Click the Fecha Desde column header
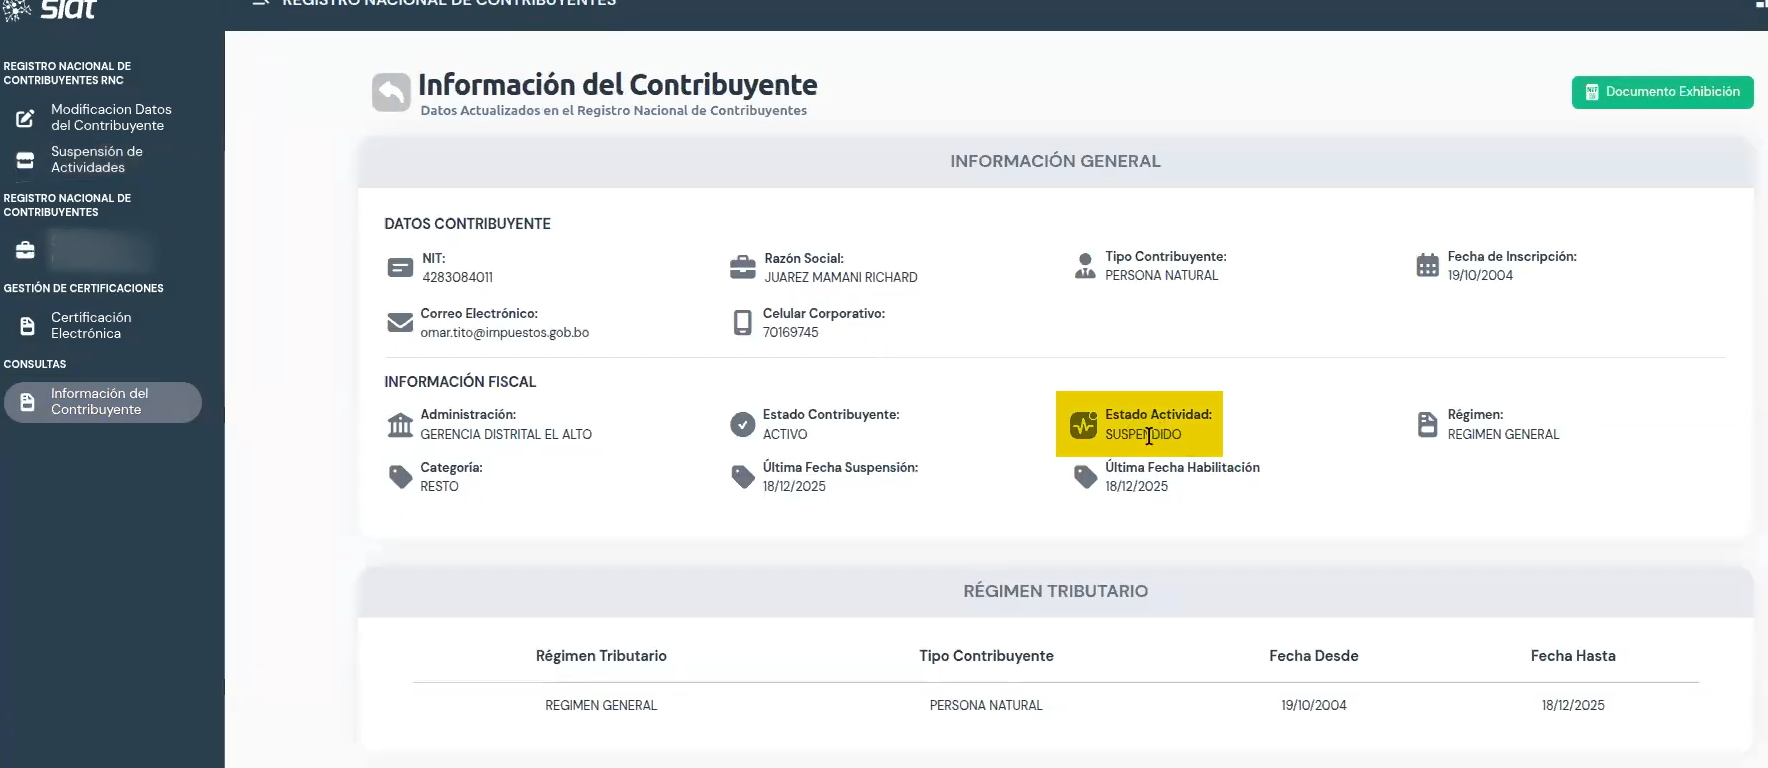Image resolution: width=1768 pixels, height=768 pixels. (1313, 656)
